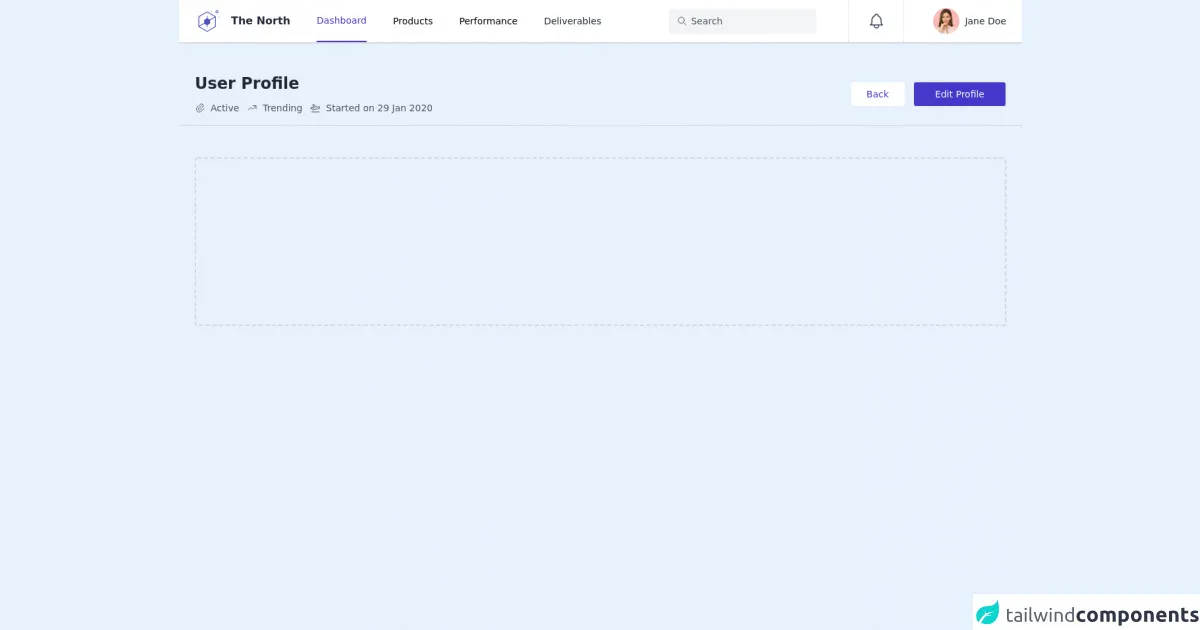The image size is (1200, 630).
Task: Select Deliverables in the navigation bar
Action: tap(572, 21)
